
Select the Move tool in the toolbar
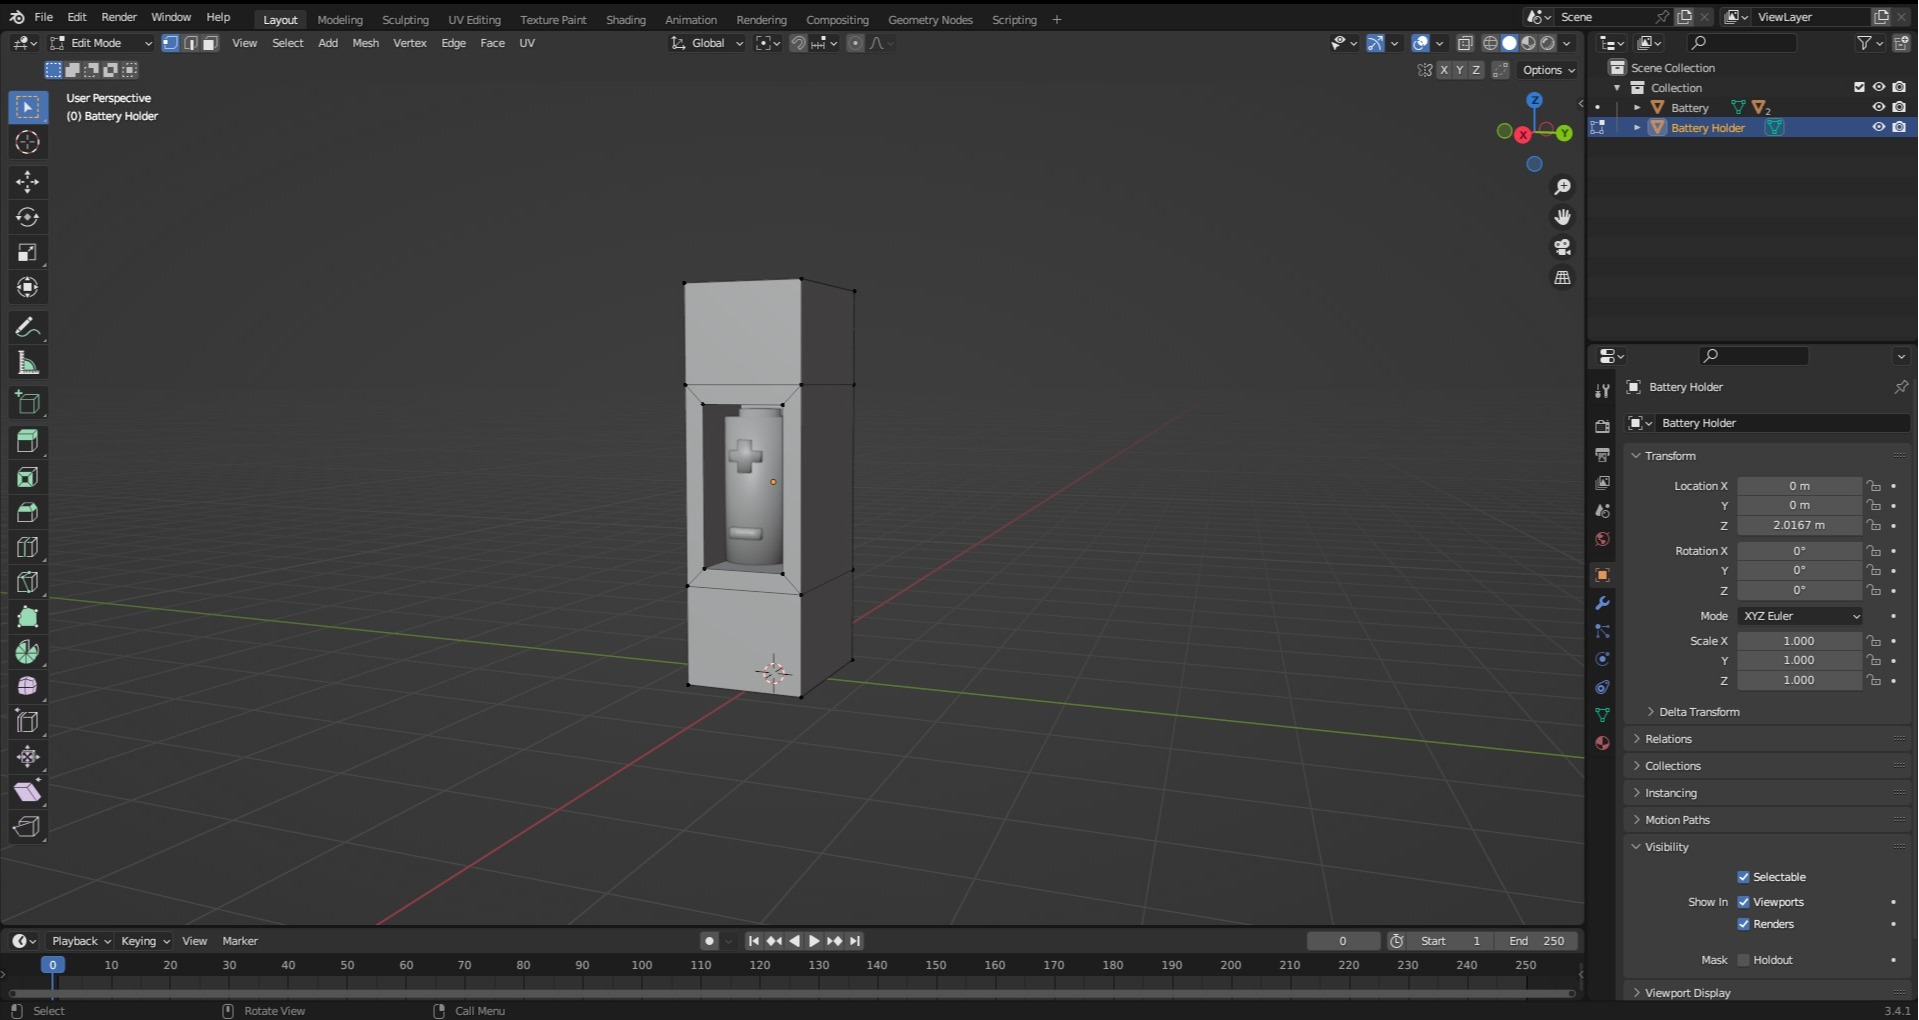(27, 181)
